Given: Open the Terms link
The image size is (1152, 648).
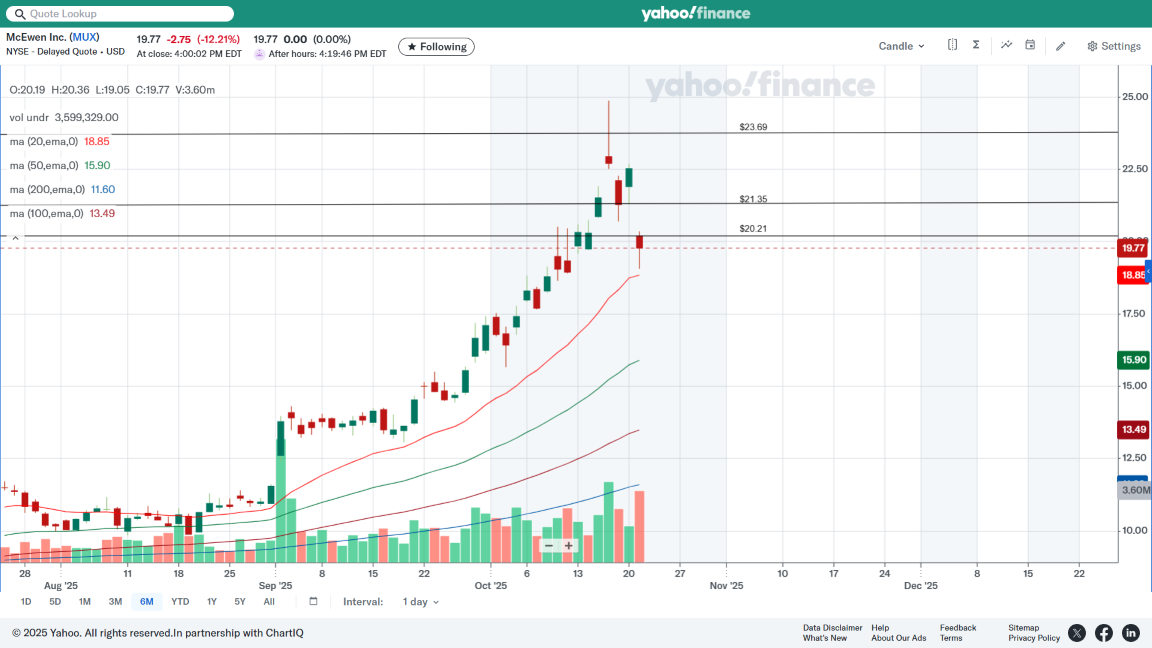Looking at the screenshot, I should (x=951, y=638).
